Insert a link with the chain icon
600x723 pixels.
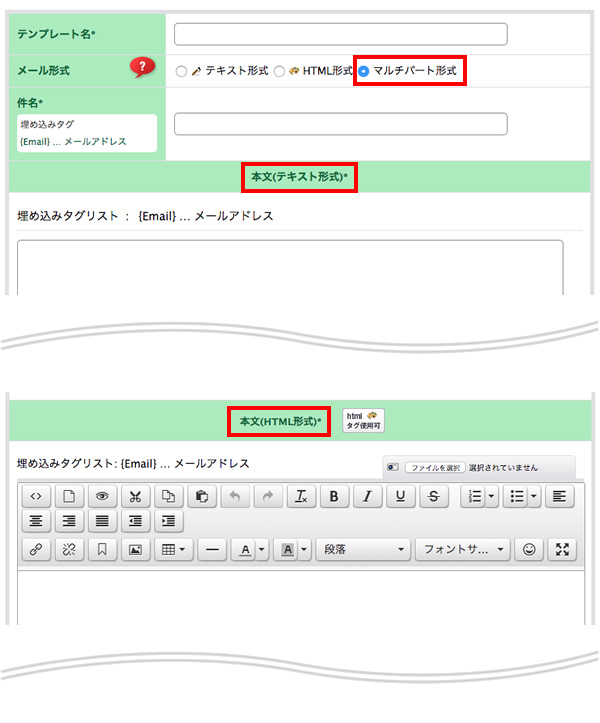pyautogui.click(x=36, y=549)
